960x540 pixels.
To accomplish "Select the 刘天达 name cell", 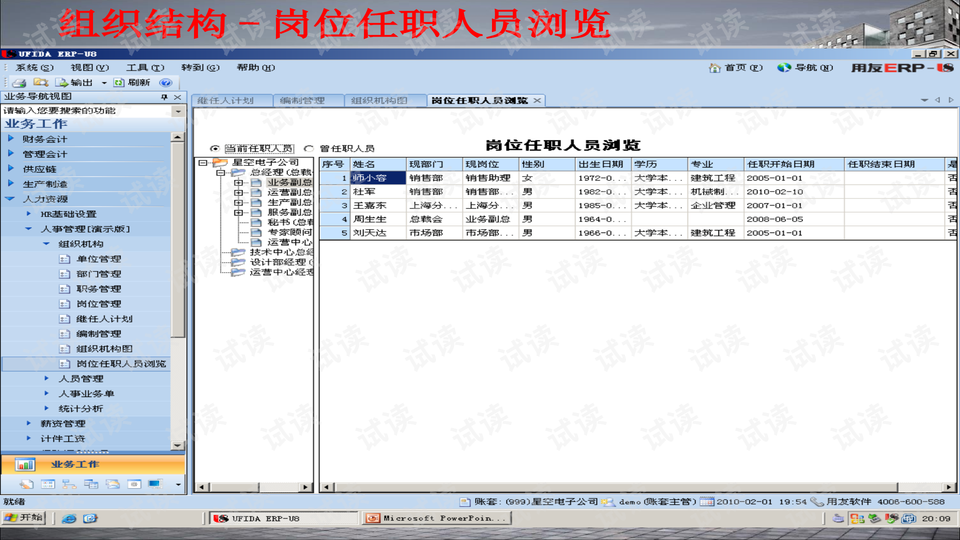I will pyautogui.click(x=378, y=233).
